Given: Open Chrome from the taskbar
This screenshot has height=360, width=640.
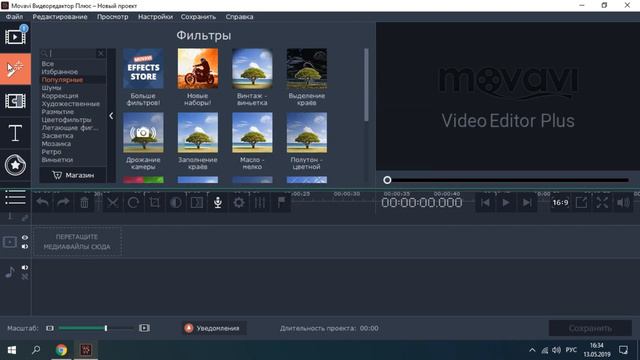Looking at the screenshot, I should point(61,350).
